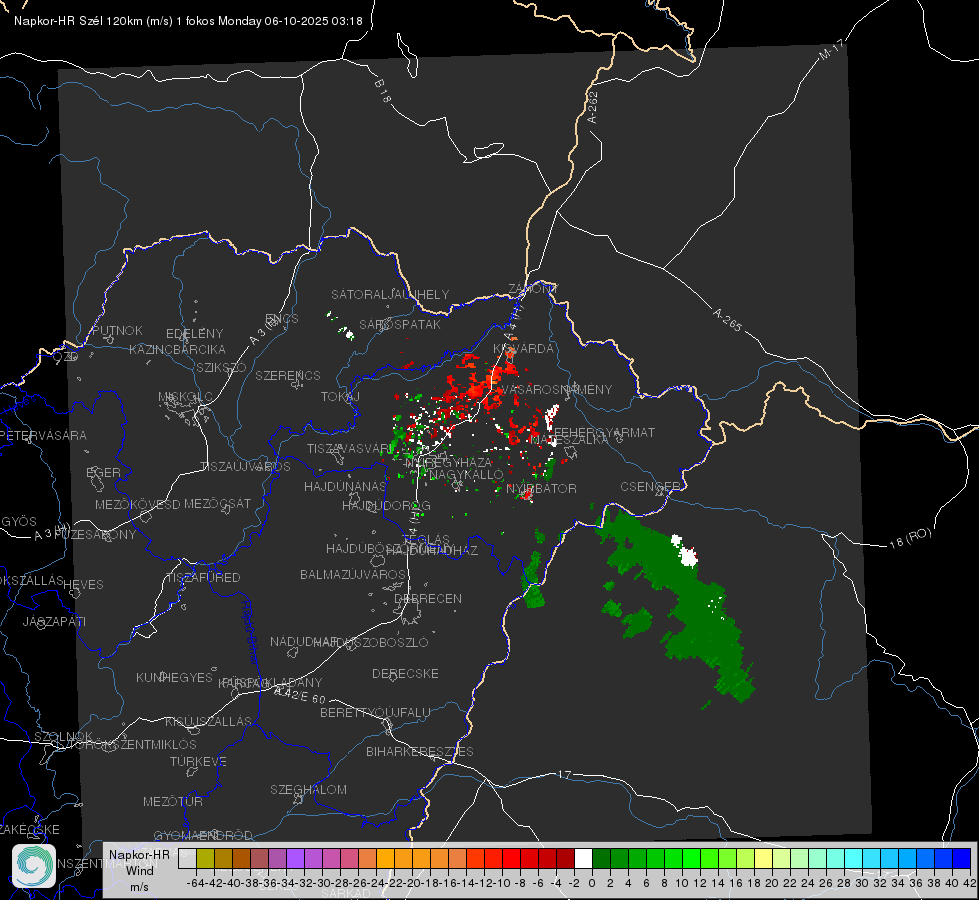This screenshot has height=900, width=979.
Task: Select the SÁTORALJAÚJHELY town label
Action: [x=390, y=294]
